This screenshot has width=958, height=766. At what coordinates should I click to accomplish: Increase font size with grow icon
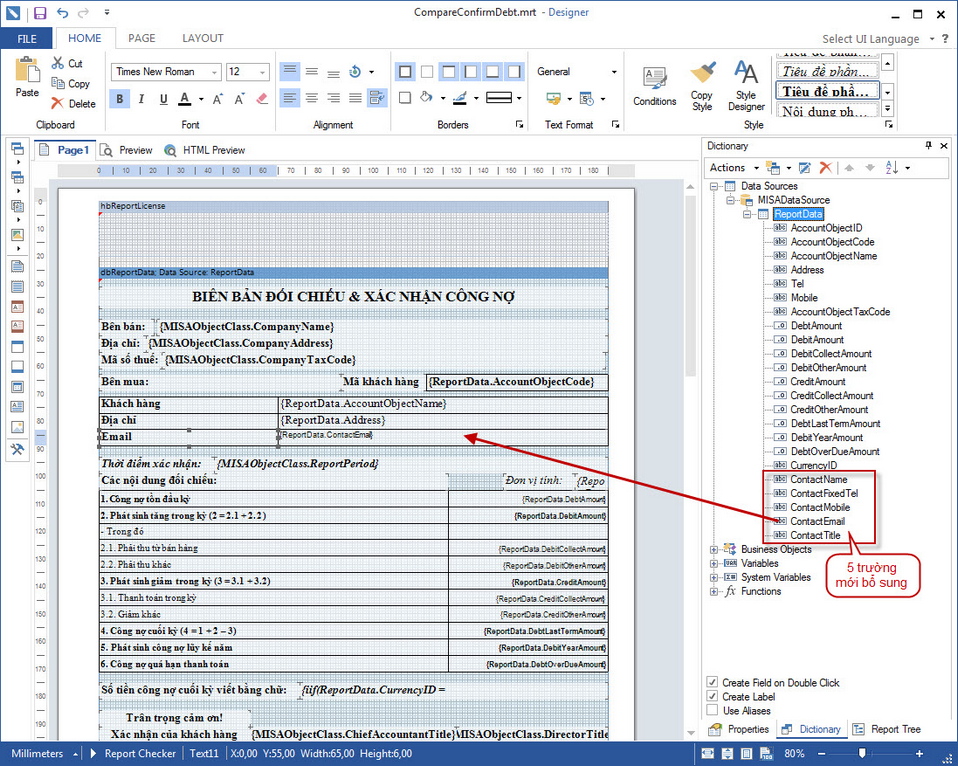(218, 98)
